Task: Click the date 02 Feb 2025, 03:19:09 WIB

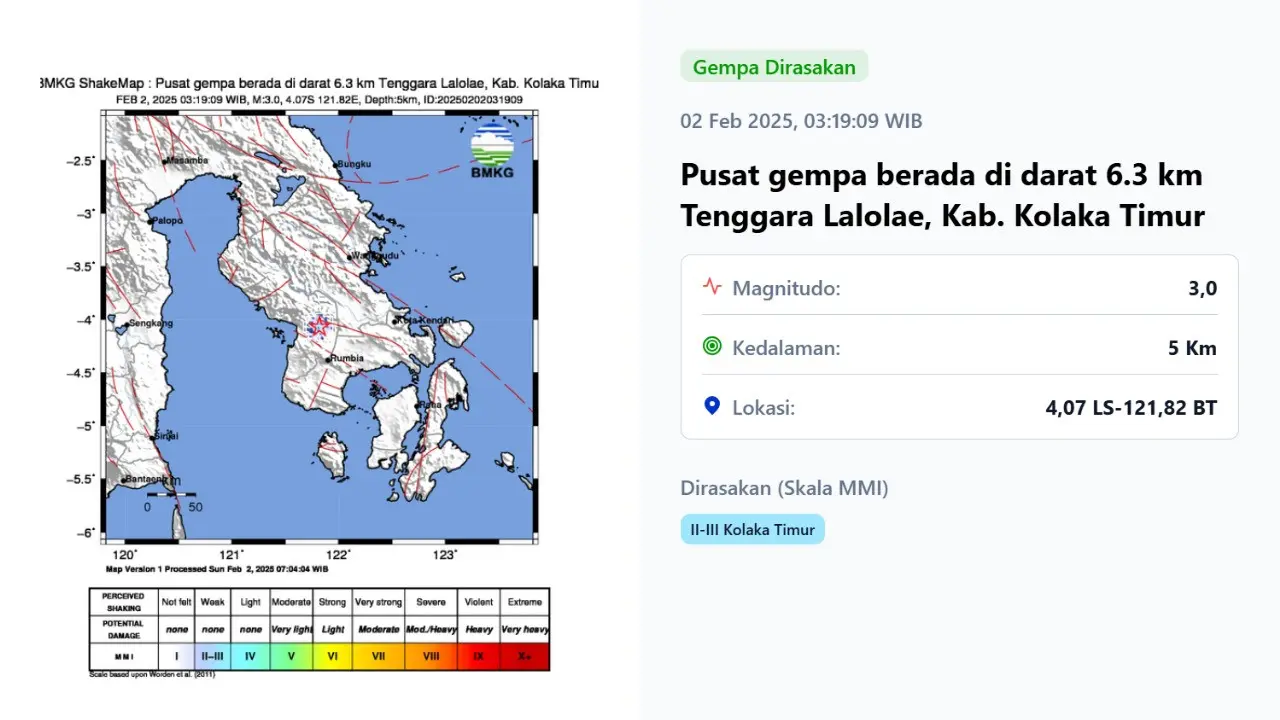Action: click(801, 121)
